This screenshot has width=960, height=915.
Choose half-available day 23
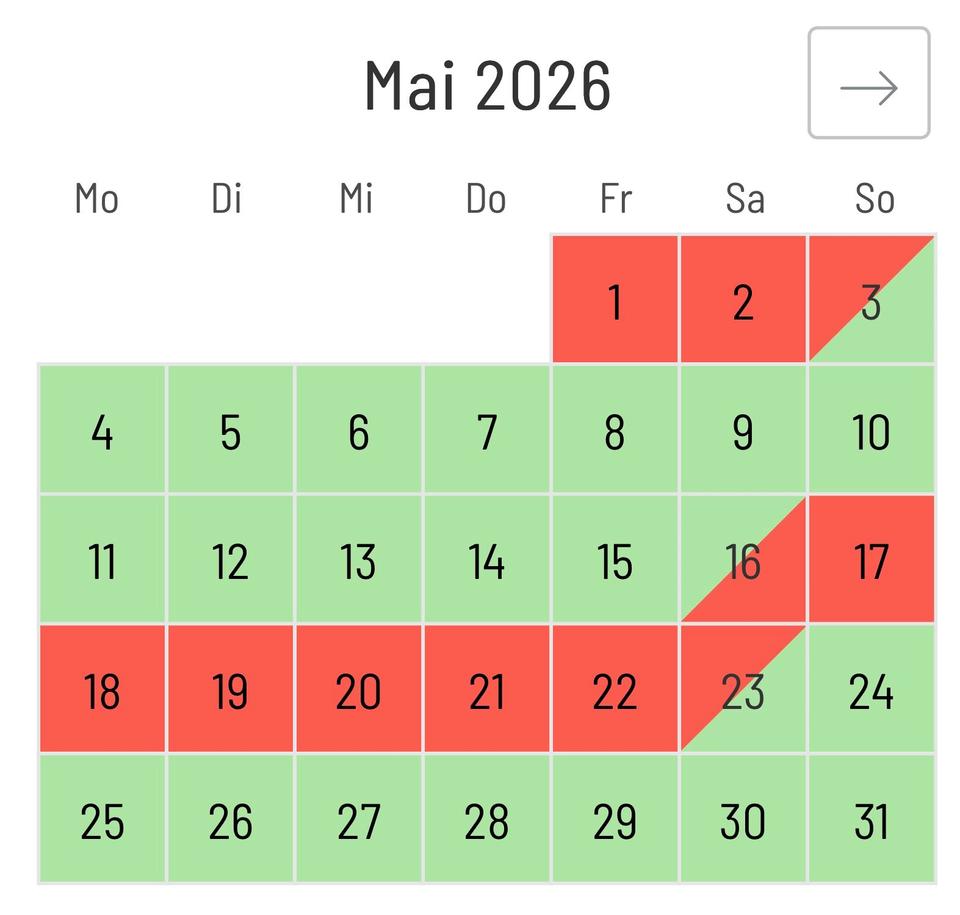pyautogui.click(x=743, y=689)
